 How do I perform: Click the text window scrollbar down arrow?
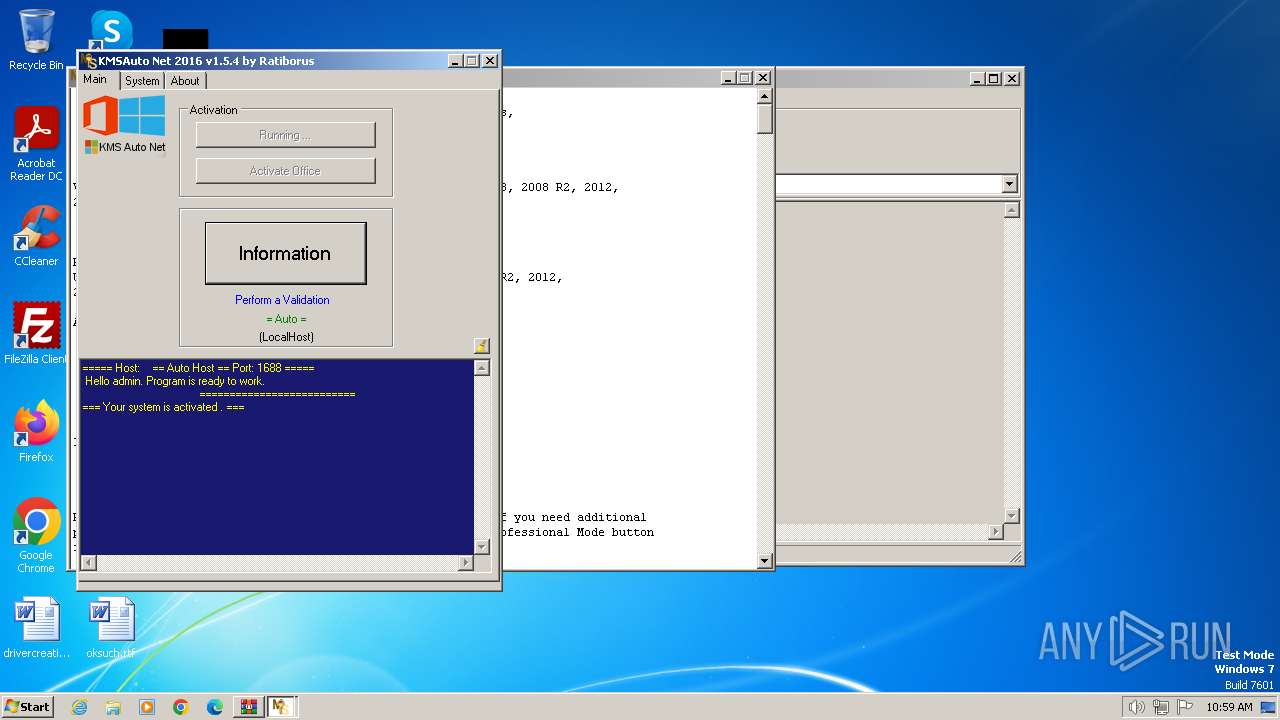point(765,561)
